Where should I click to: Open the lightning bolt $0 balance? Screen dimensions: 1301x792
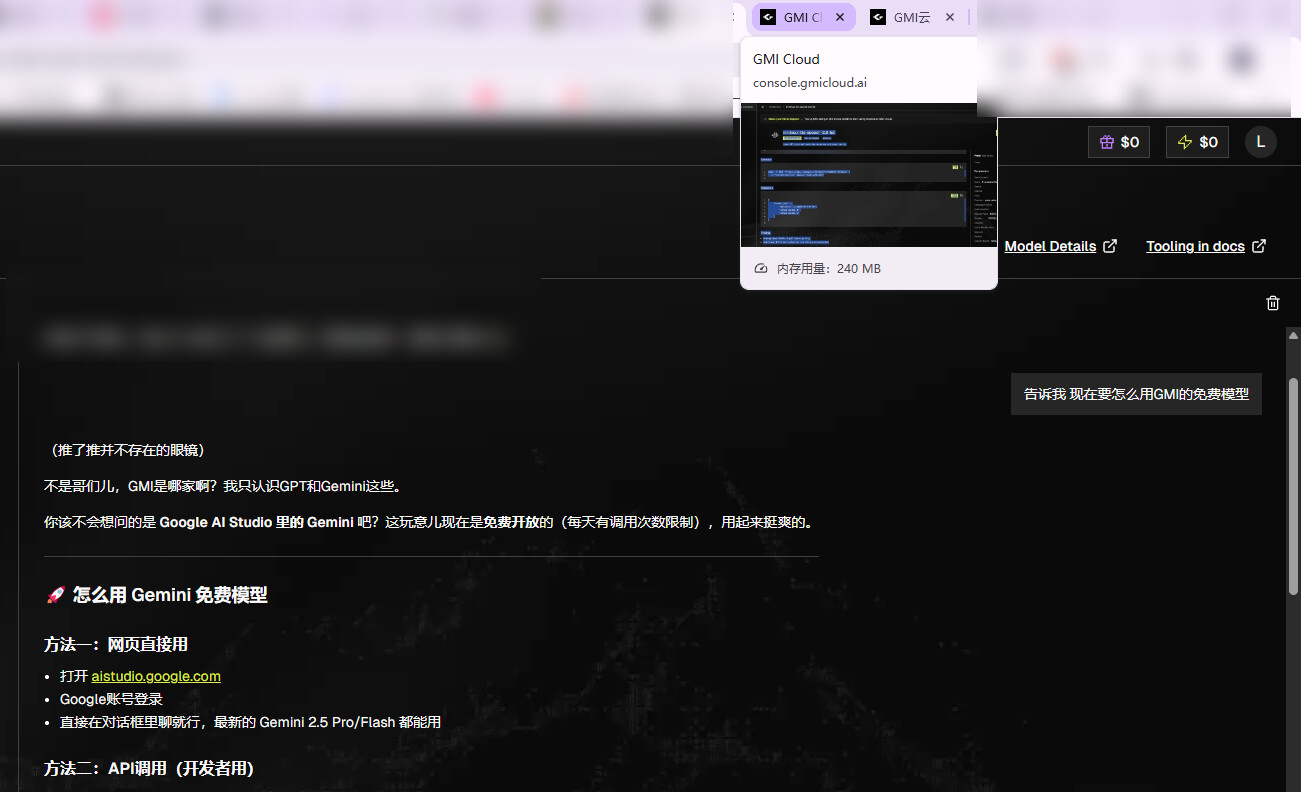coord(1197,142)
